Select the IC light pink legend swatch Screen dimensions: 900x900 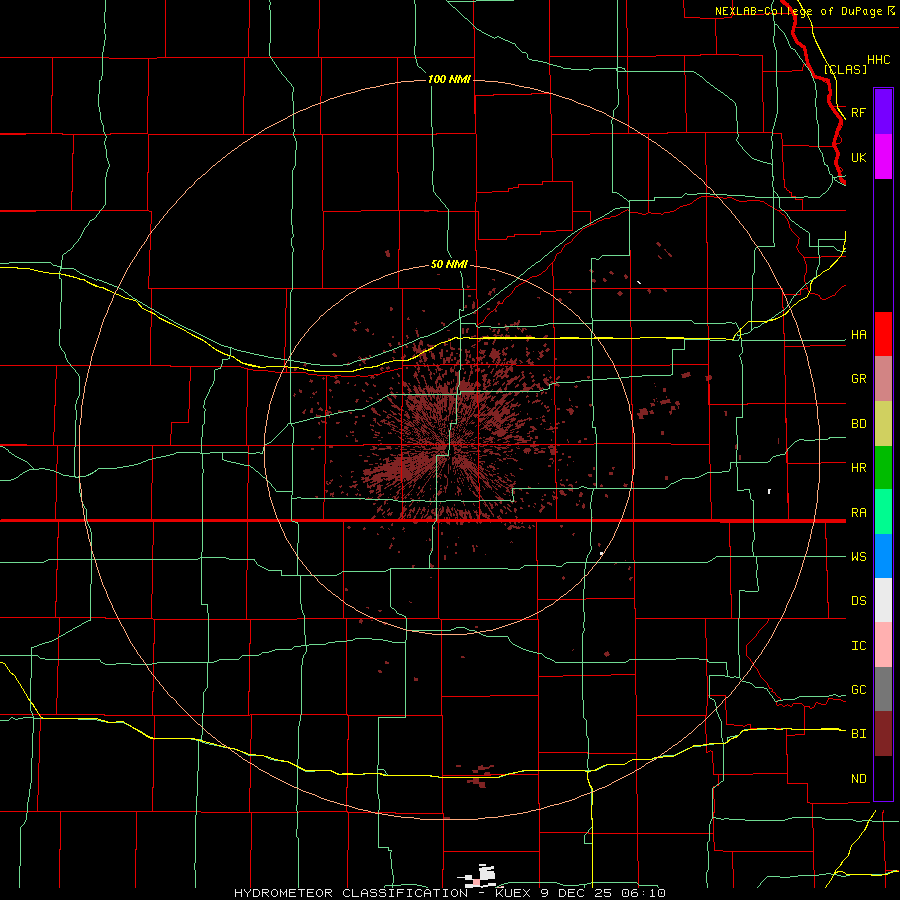883,645
